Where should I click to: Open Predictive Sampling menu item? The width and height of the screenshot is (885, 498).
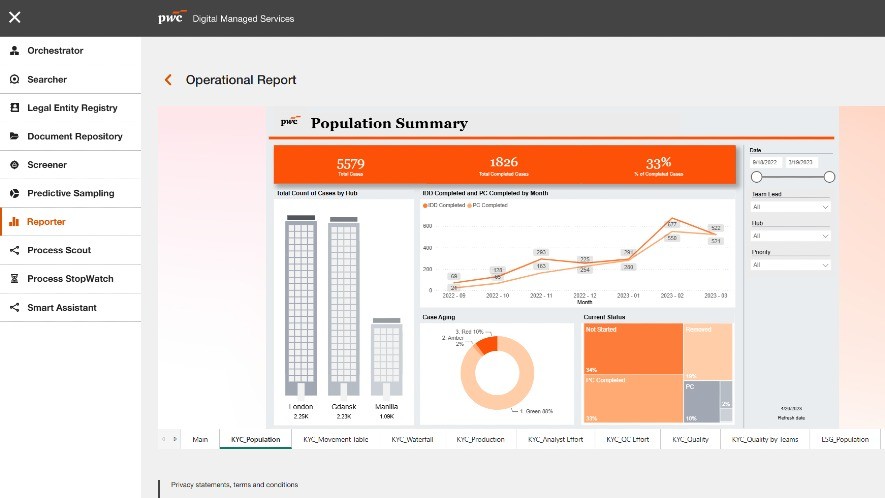point(71,193)
